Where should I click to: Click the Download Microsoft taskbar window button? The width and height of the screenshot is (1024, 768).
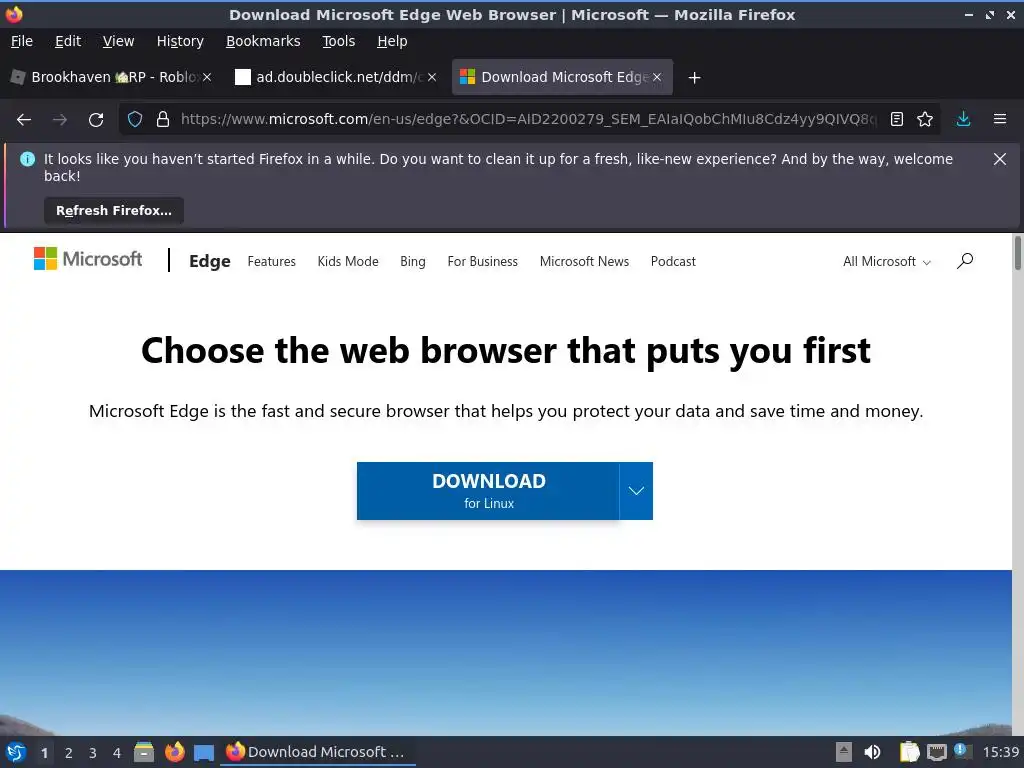[317, 752]
